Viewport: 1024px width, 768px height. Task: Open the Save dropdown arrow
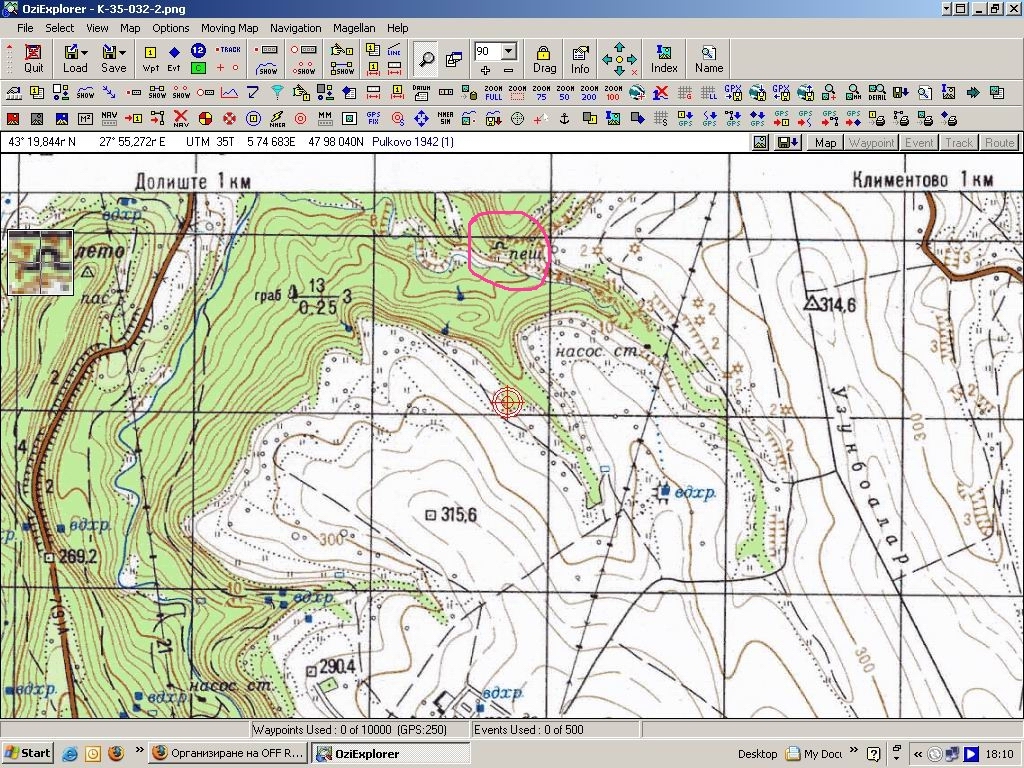click(x=122, y=52)
